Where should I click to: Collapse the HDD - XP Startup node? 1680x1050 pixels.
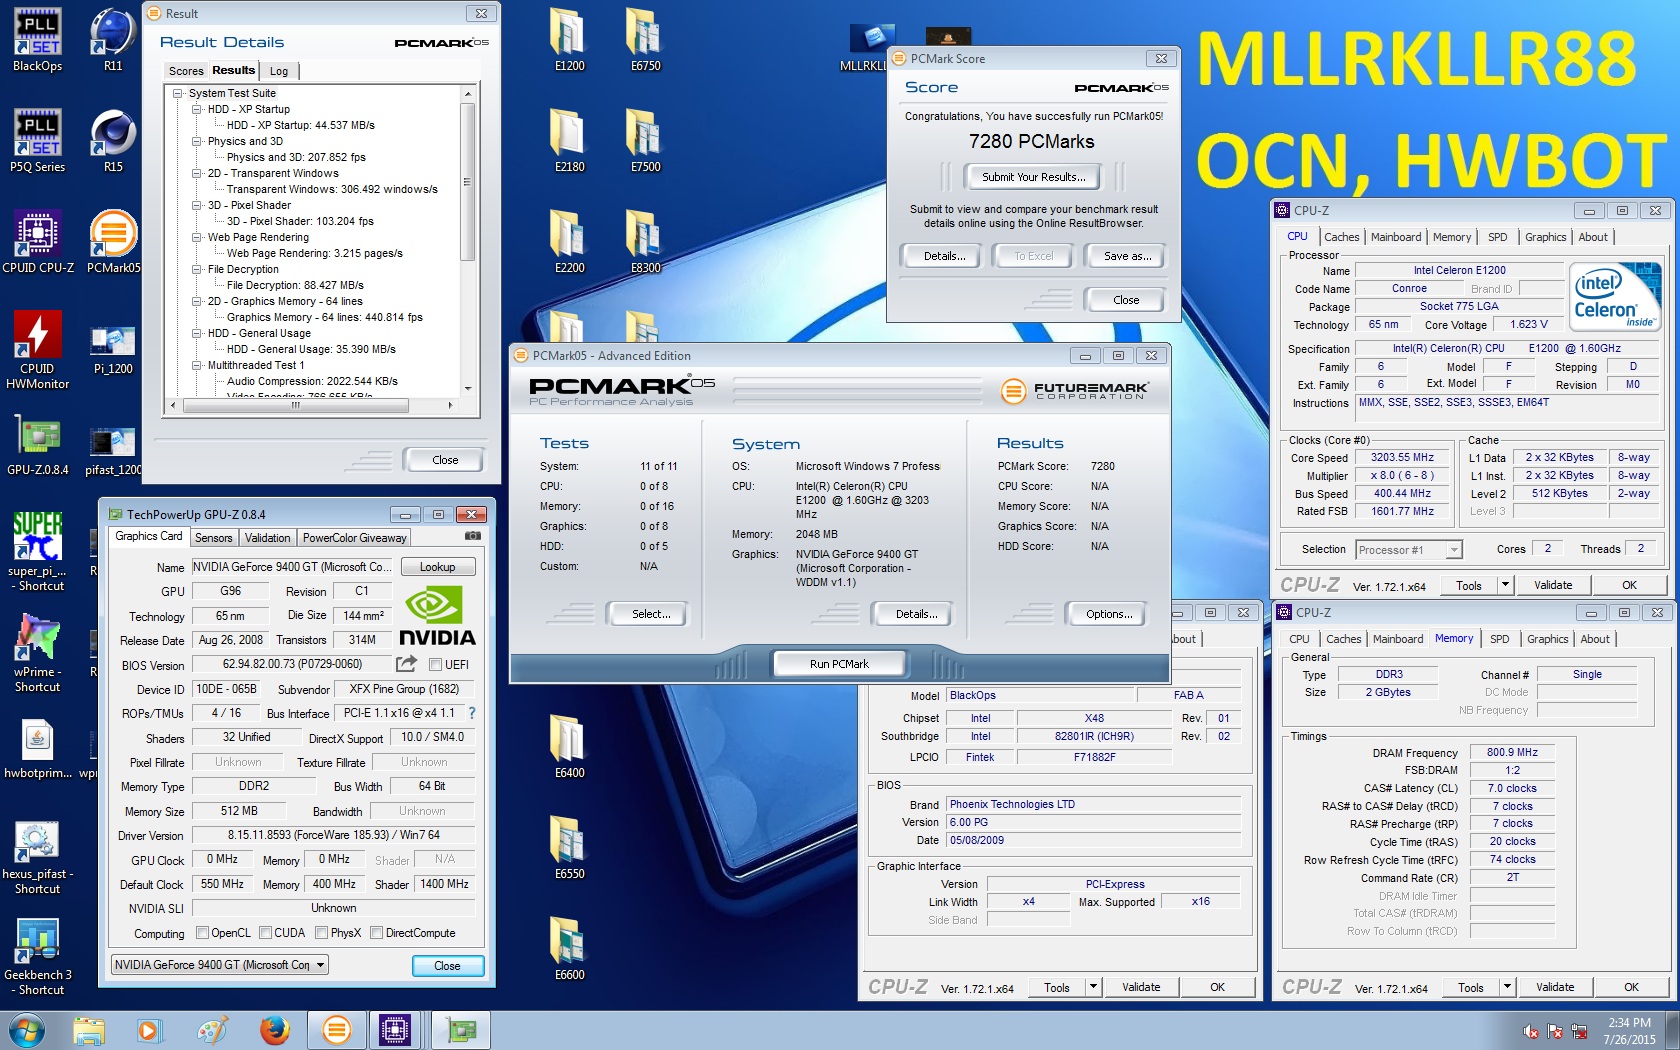pos(197,109)
